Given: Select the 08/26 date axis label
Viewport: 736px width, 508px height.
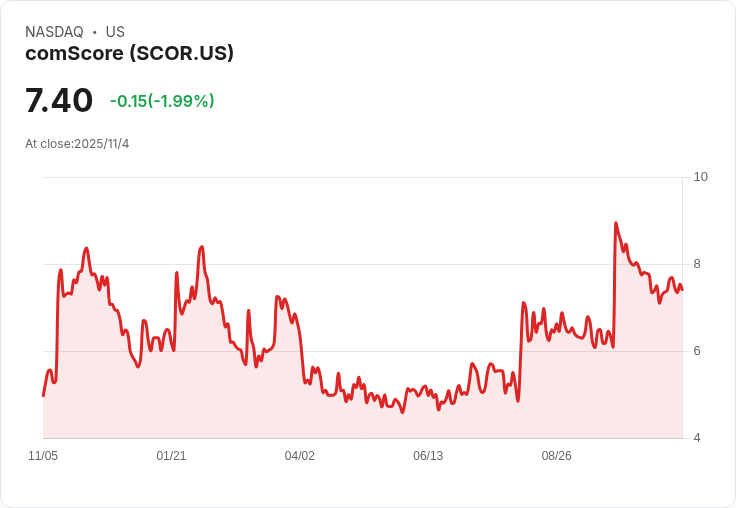Looking at the screenshot, I should pyautogui.click(x=556, y=455).
